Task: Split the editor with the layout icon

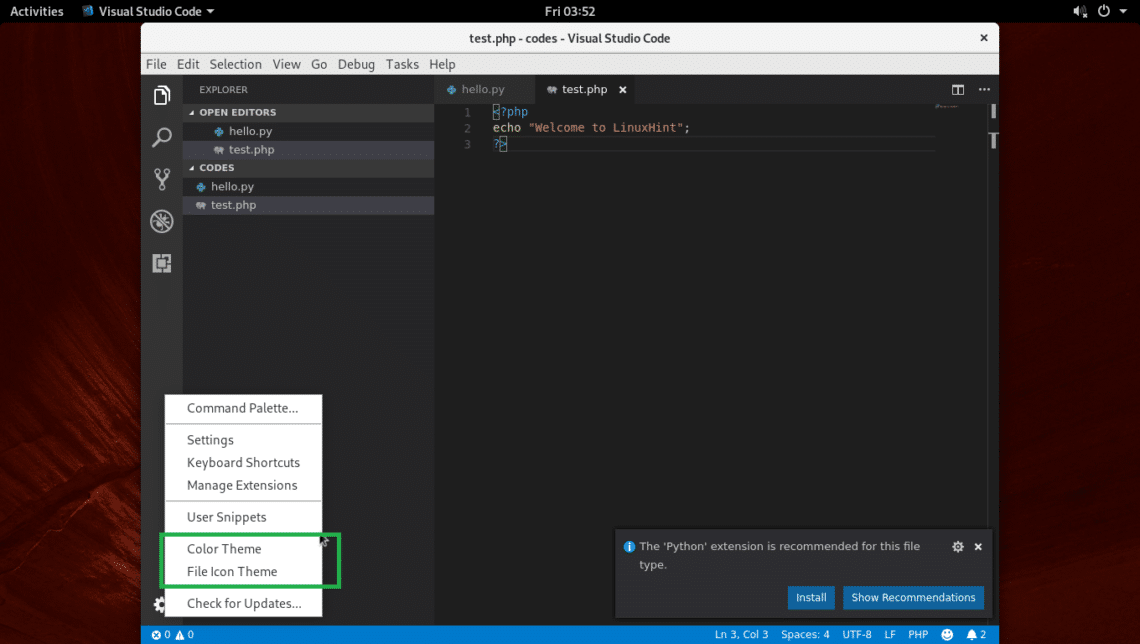Action: tap(957, 90)
